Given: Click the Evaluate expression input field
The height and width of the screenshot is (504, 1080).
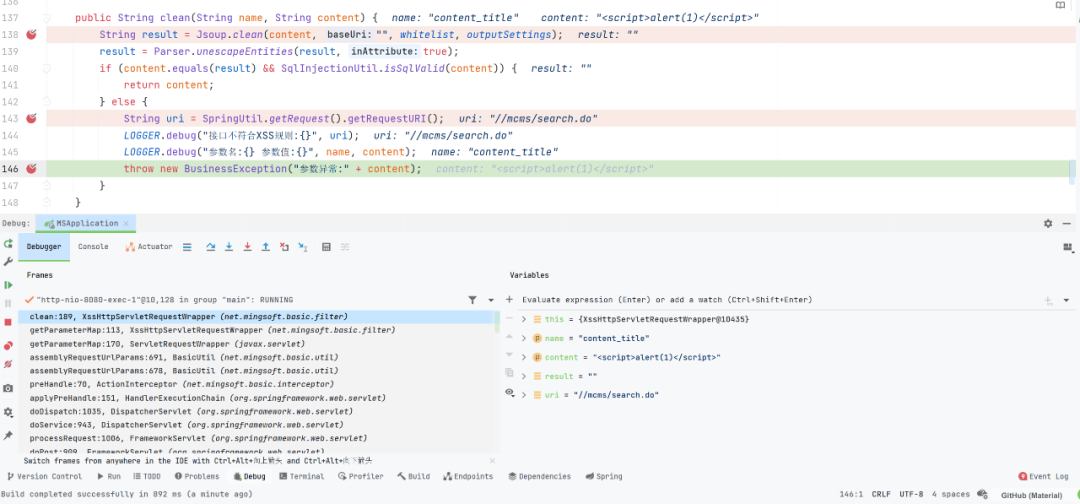Looking at the screenshot, I should point(778,300).
